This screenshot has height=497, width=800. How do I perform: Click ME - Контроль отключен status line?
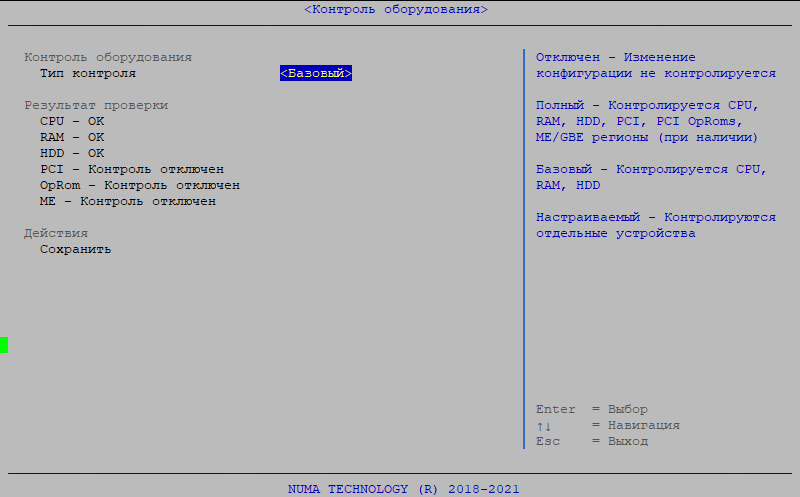click(128, 201)
